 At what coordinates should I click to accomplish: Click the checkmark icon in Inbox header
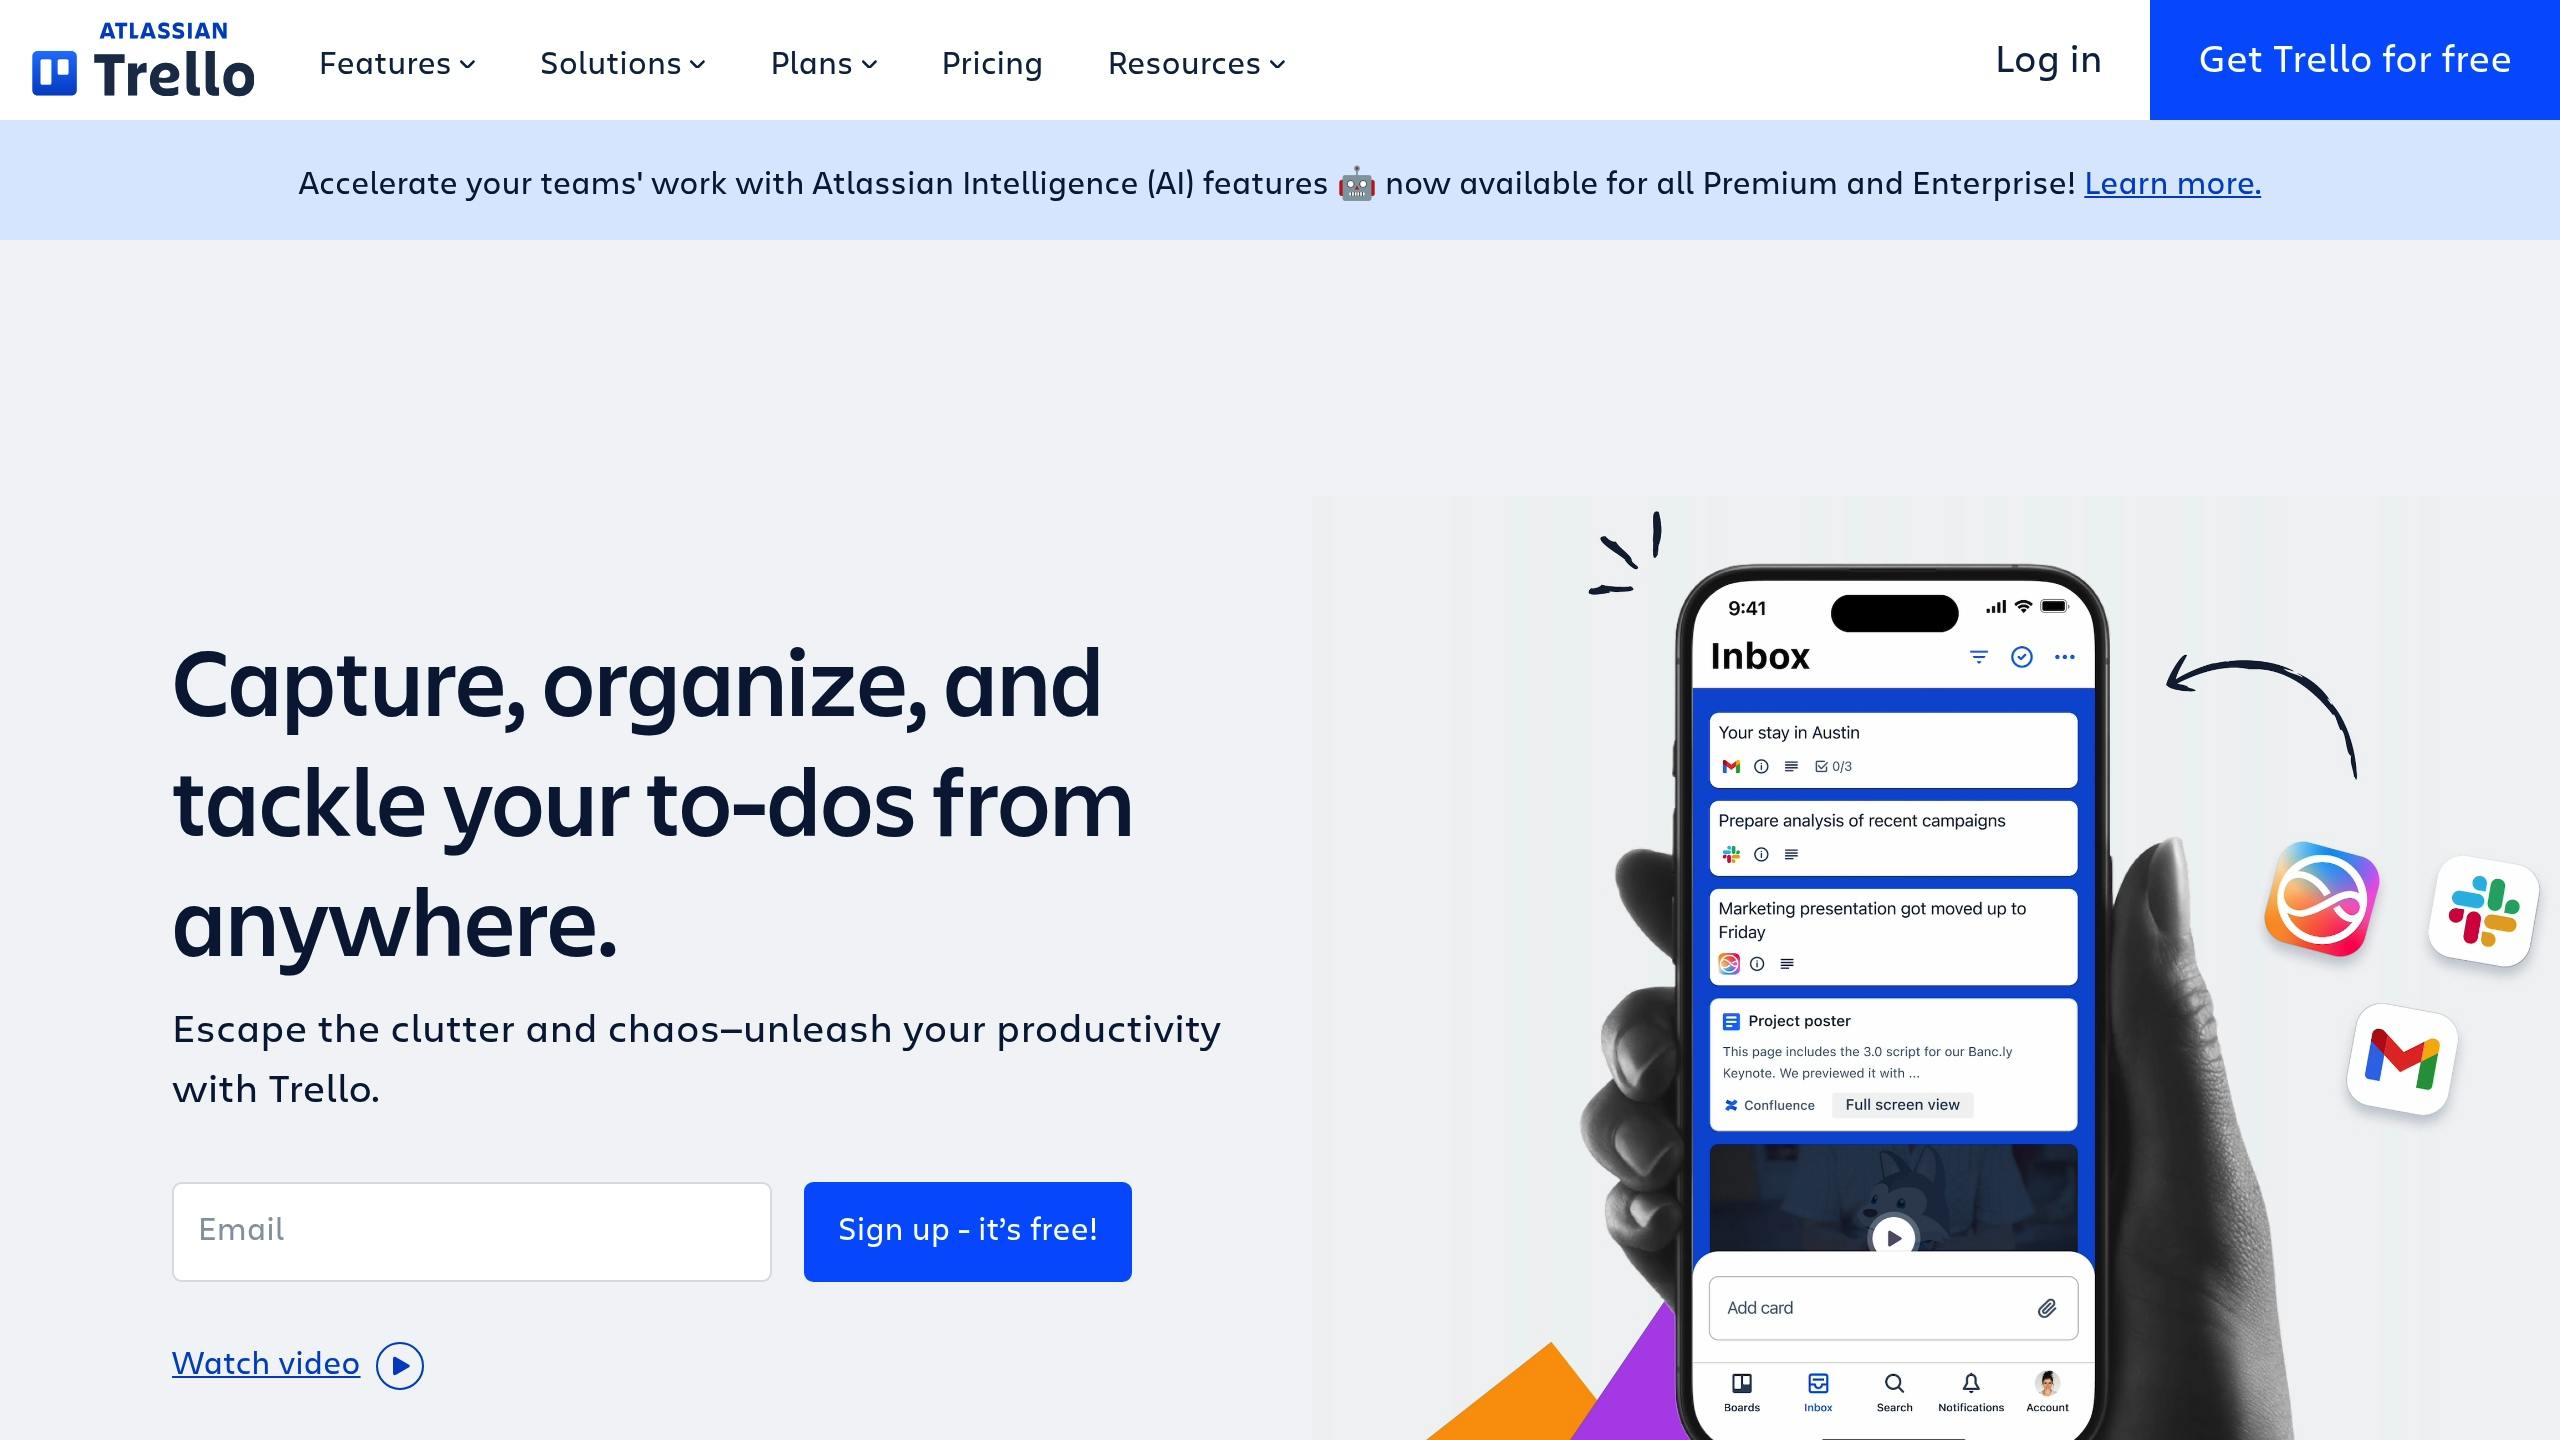tap(2022, 656)
